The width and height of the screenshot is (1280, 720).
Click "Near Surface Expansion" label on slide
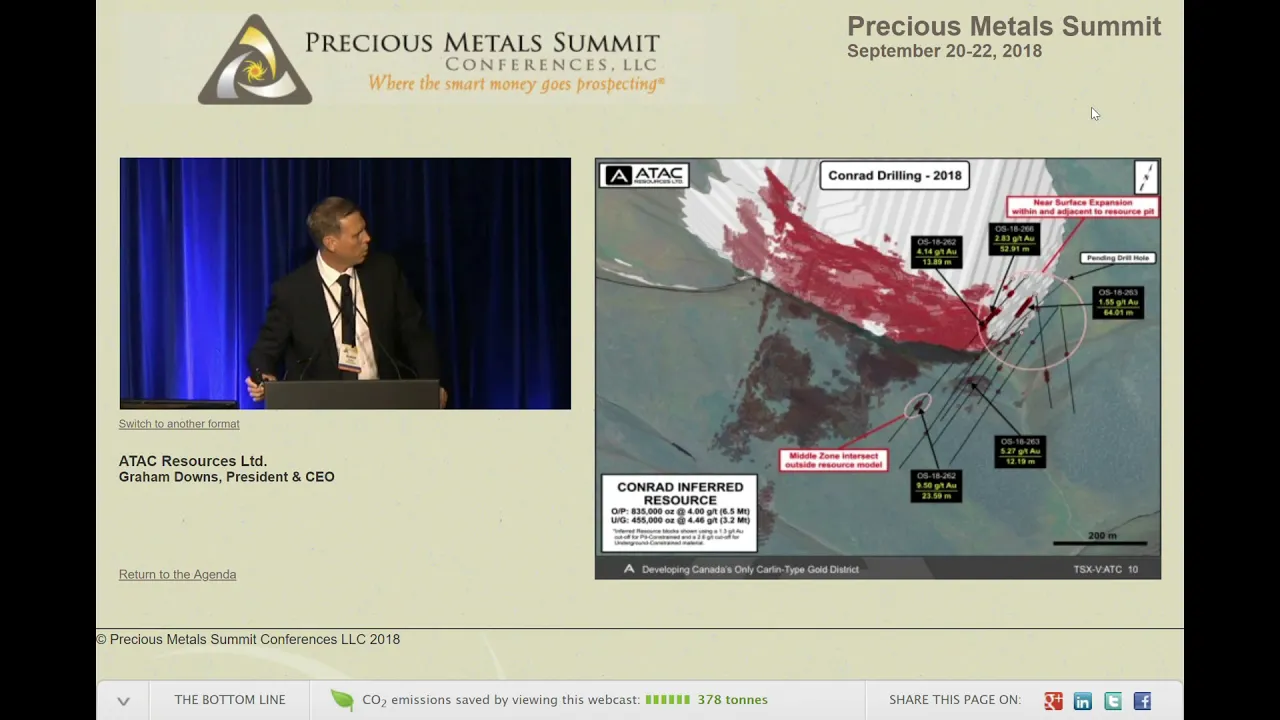(x=1083, y=207)
